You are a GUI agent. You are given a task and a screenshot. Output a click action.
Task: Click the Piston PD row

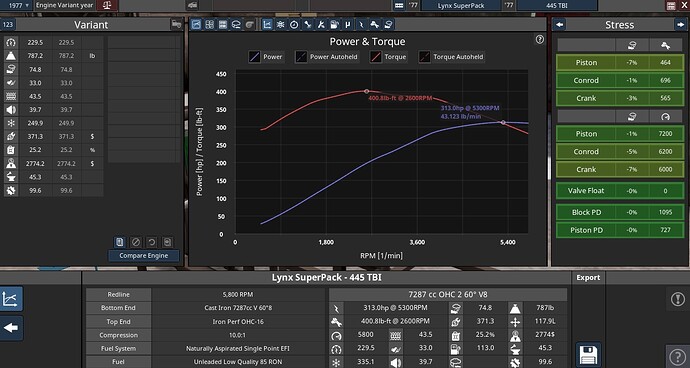(x=620, y=230)
